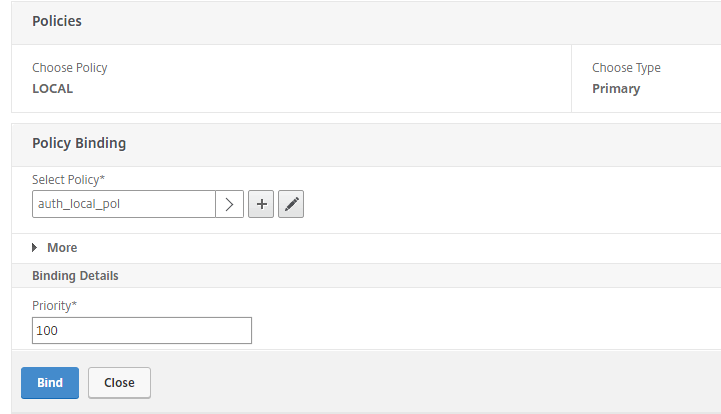Click the Binding Details header
The width and height of the screenshot is (721, 414).
click(x=75, y=275)
